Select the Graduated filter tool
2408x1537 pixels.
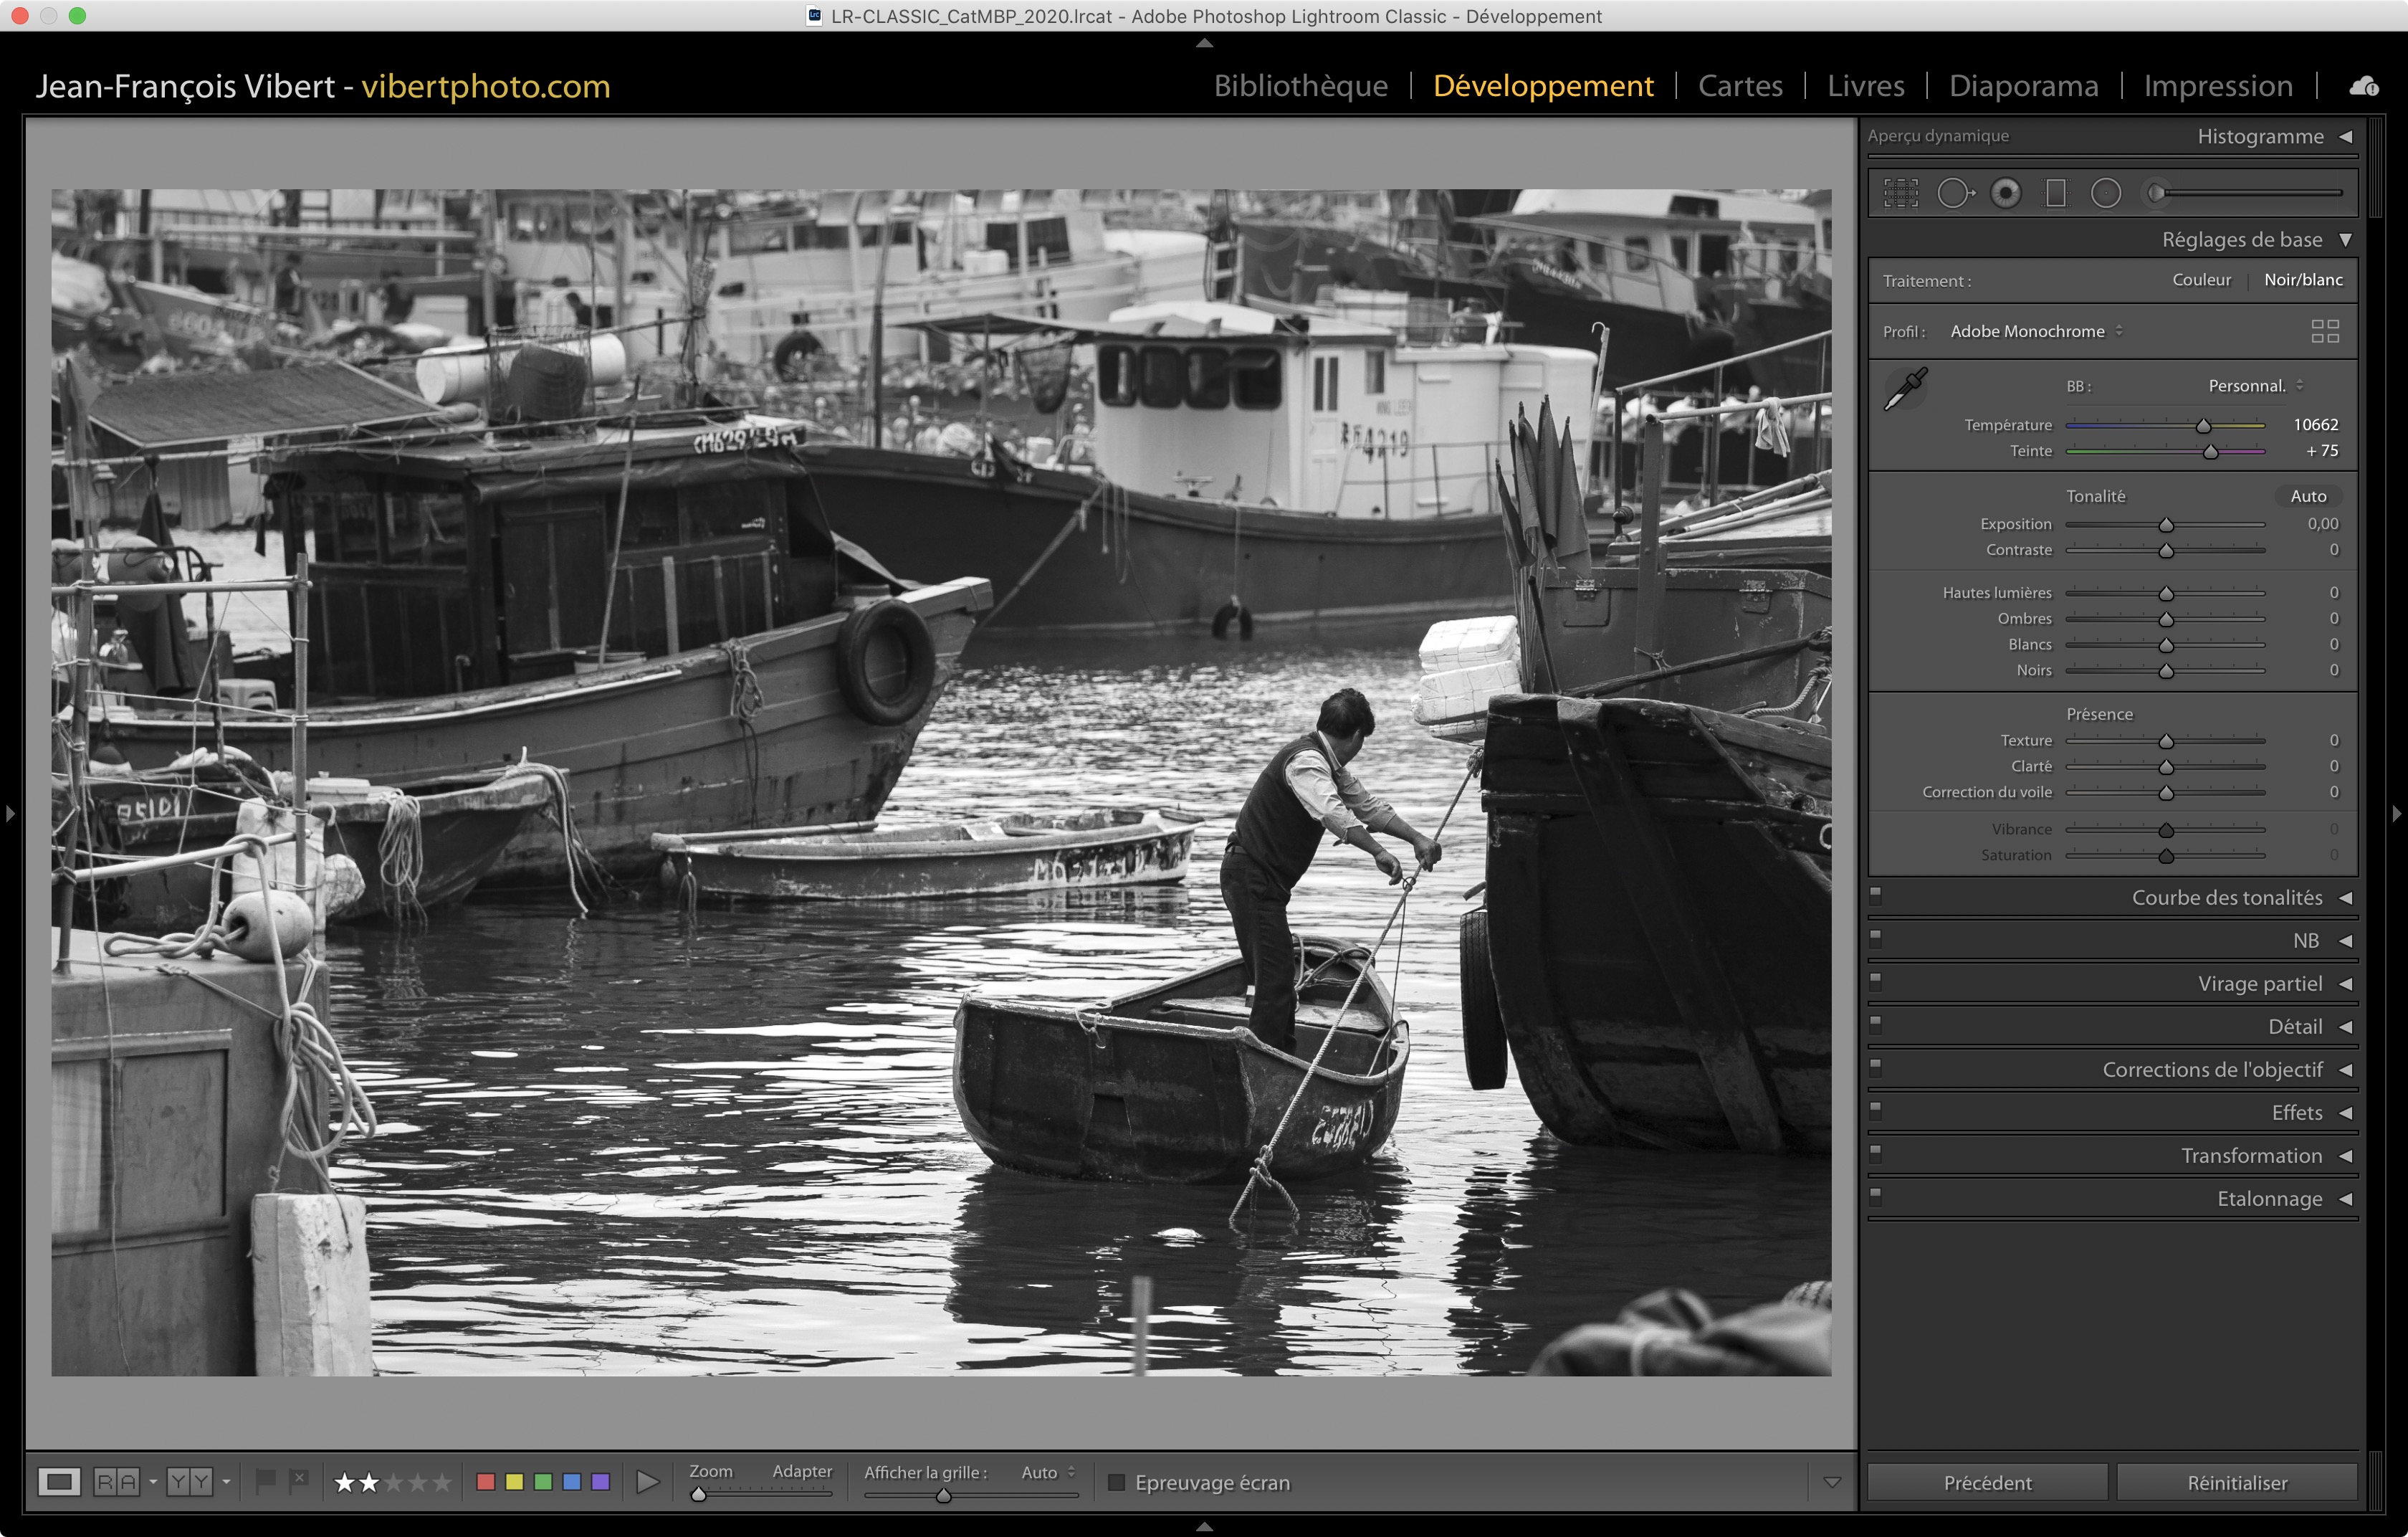(2056, 193)
